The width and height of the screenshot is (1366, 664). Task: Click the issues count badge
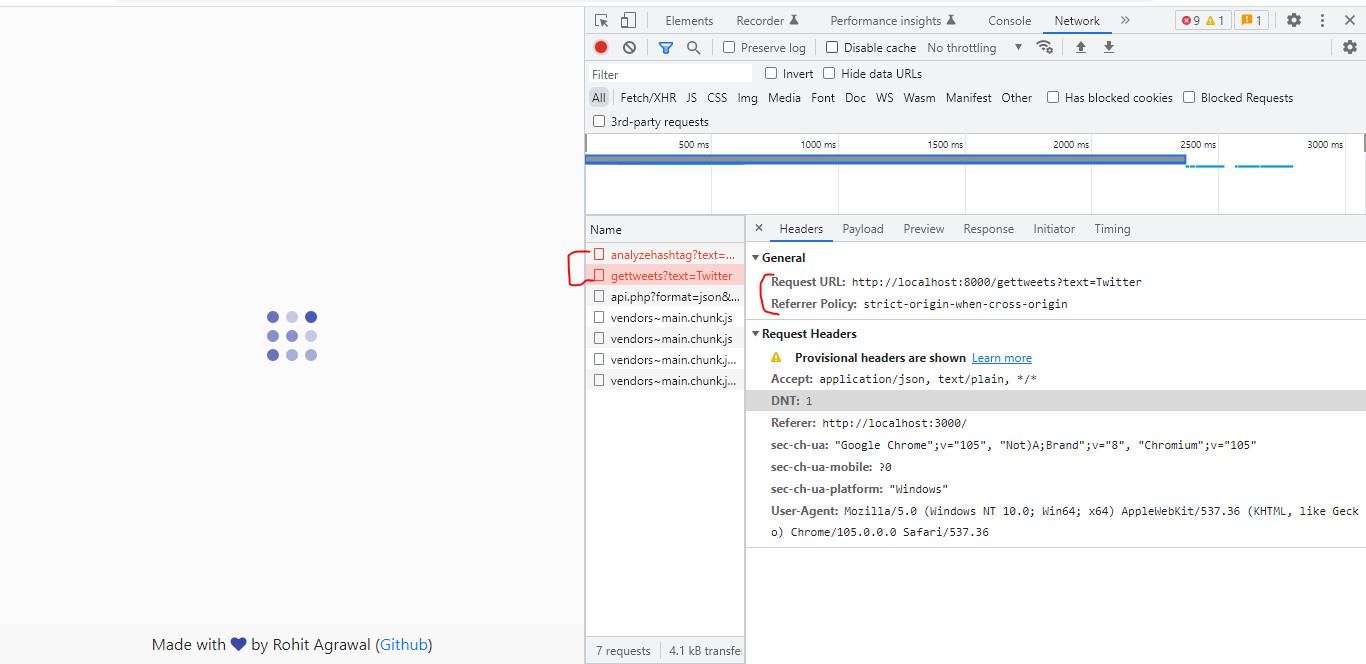tap(1251, 20)
